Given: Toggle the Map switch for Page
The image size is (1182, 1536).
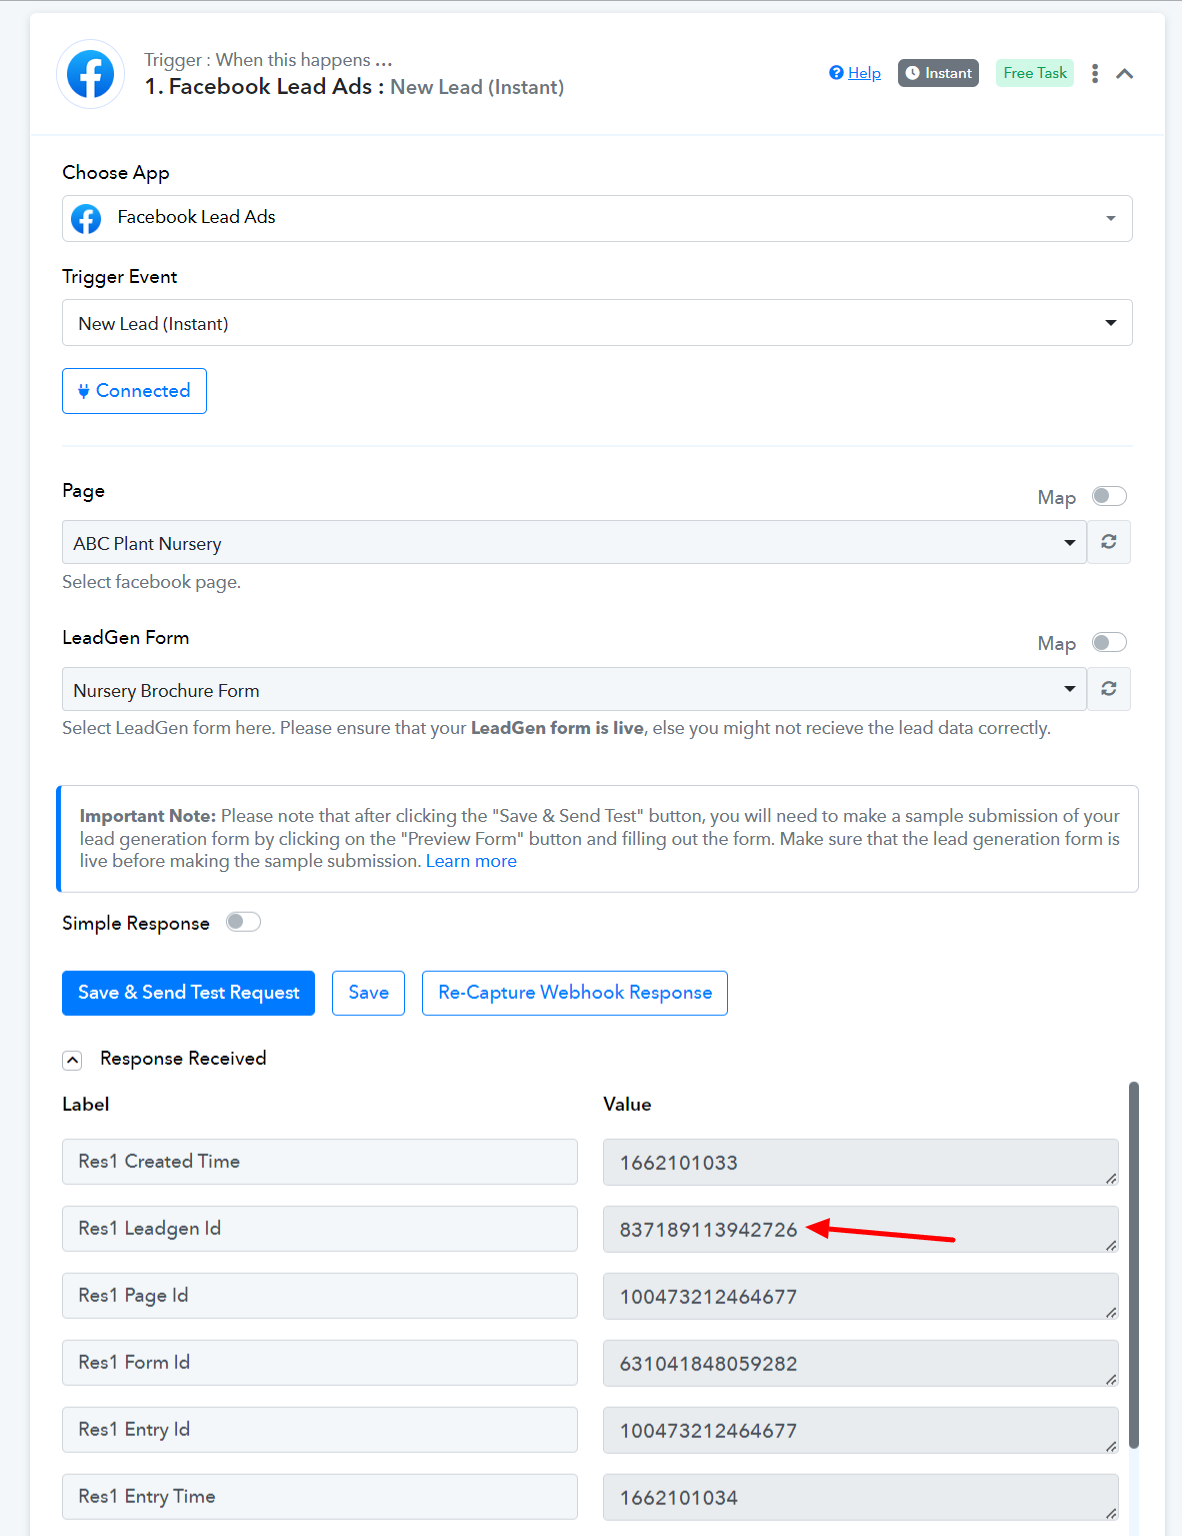Looking at the screenshot, I should [1109, 496].
